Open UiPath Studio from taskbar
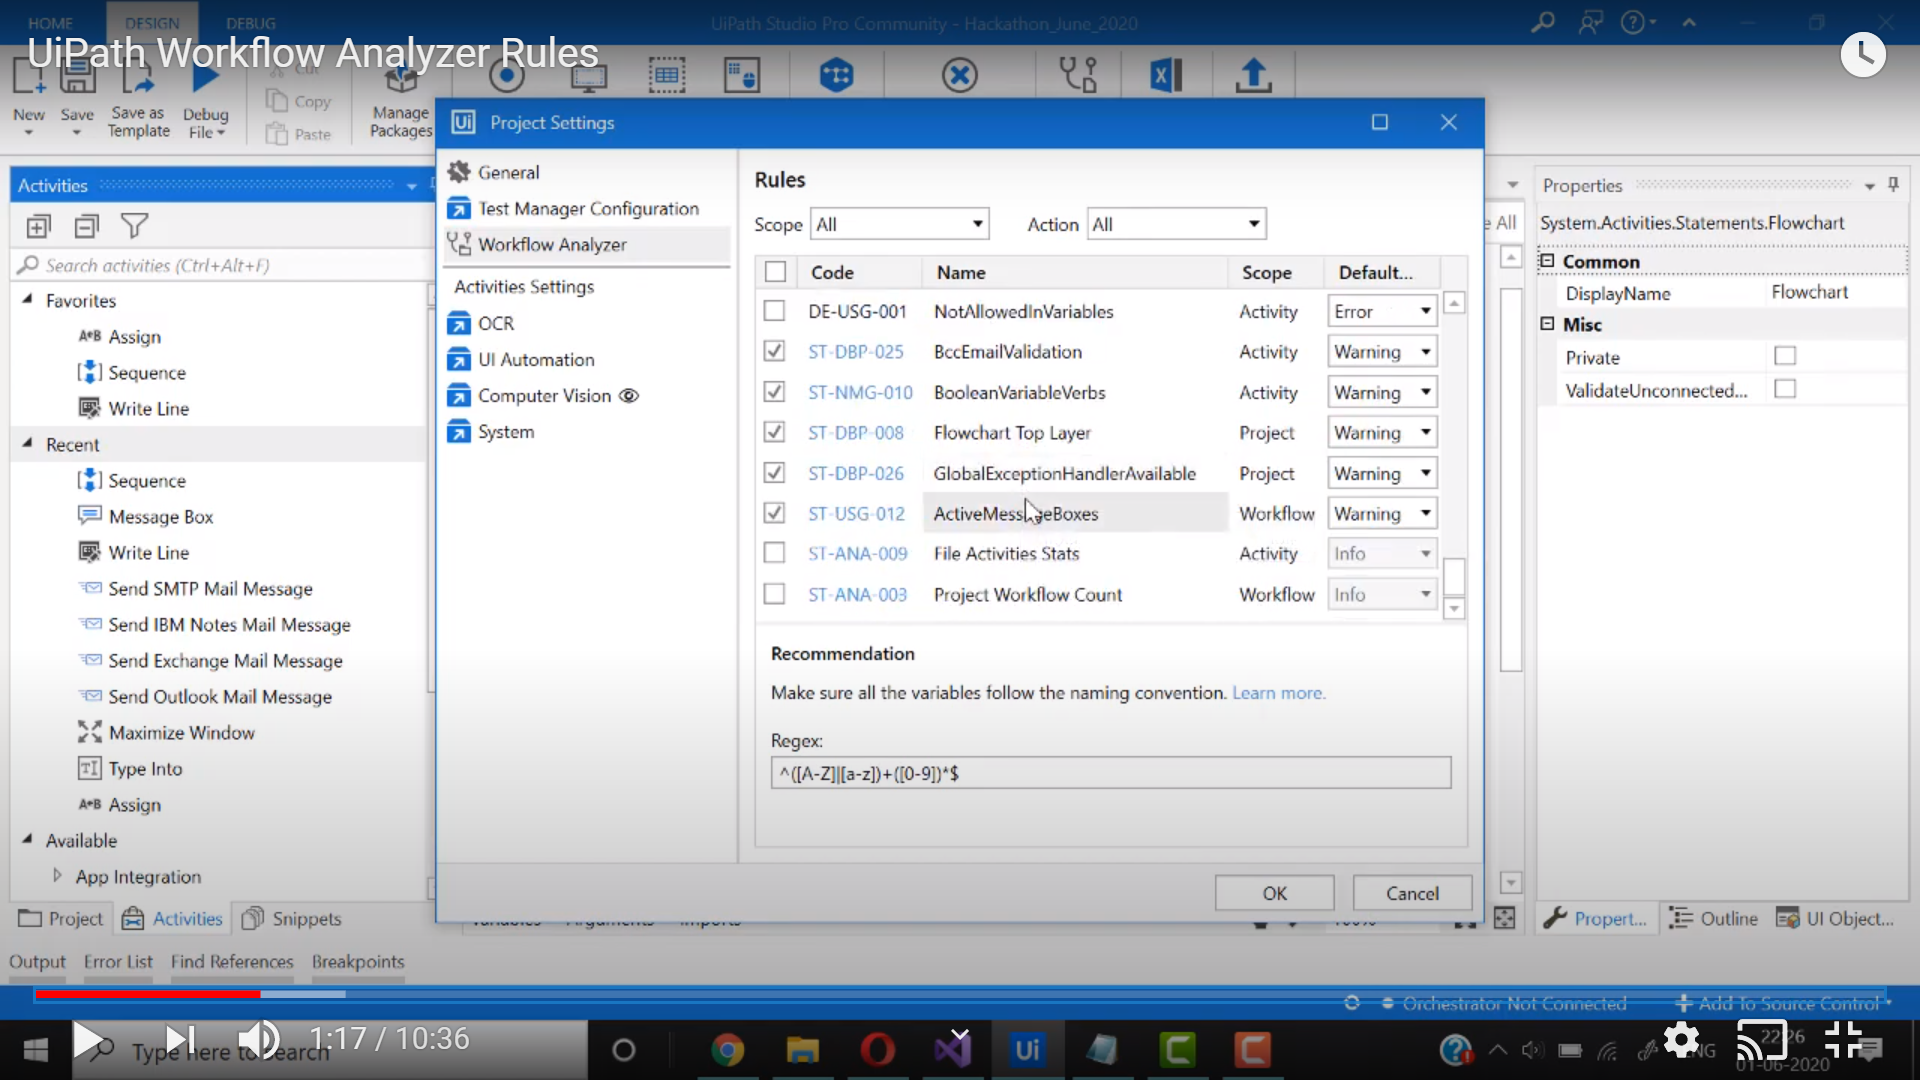The image size is (1920, 1080). tap(1027, 1050)
